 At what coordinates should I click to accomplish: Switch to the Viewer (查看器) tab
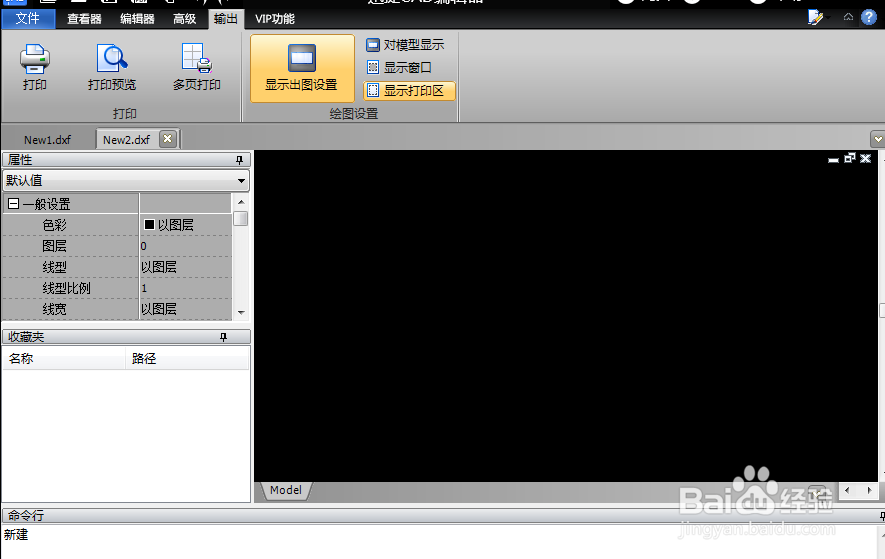(x=84, y=19)
